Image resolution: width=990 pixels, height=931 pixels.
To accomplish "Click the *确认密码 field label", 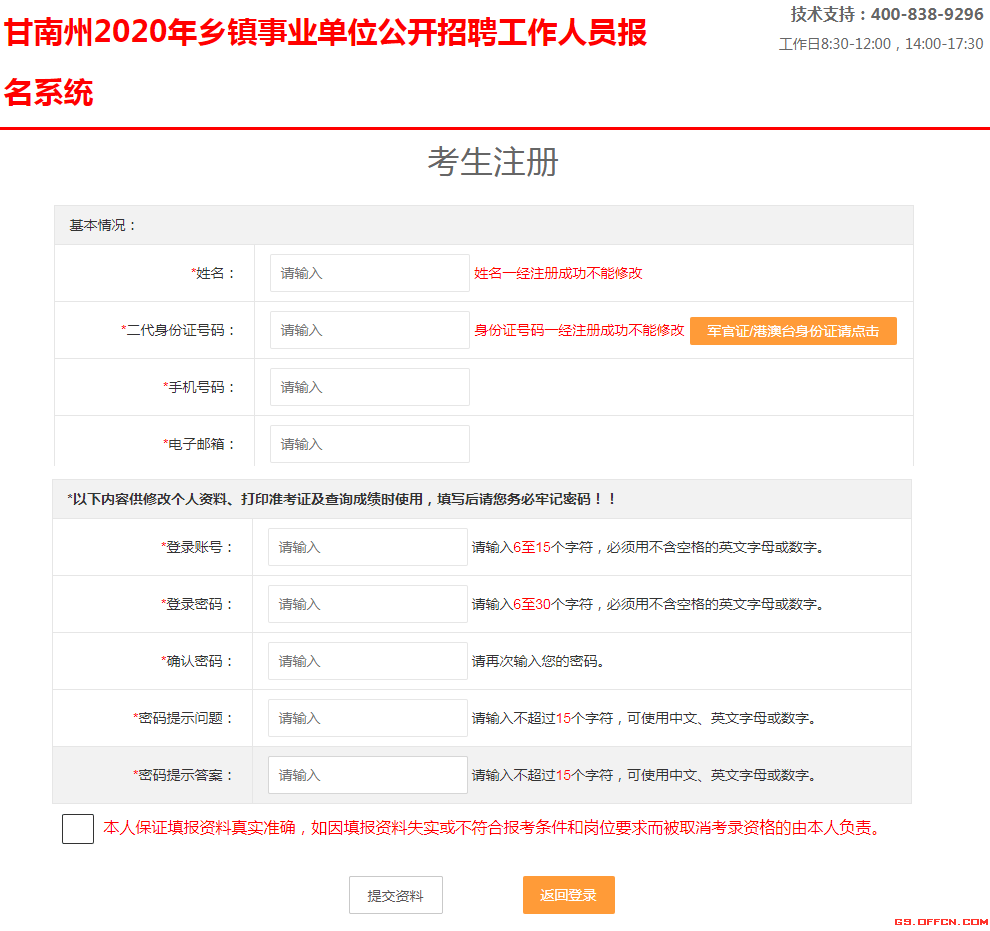I will click(197, 661).
